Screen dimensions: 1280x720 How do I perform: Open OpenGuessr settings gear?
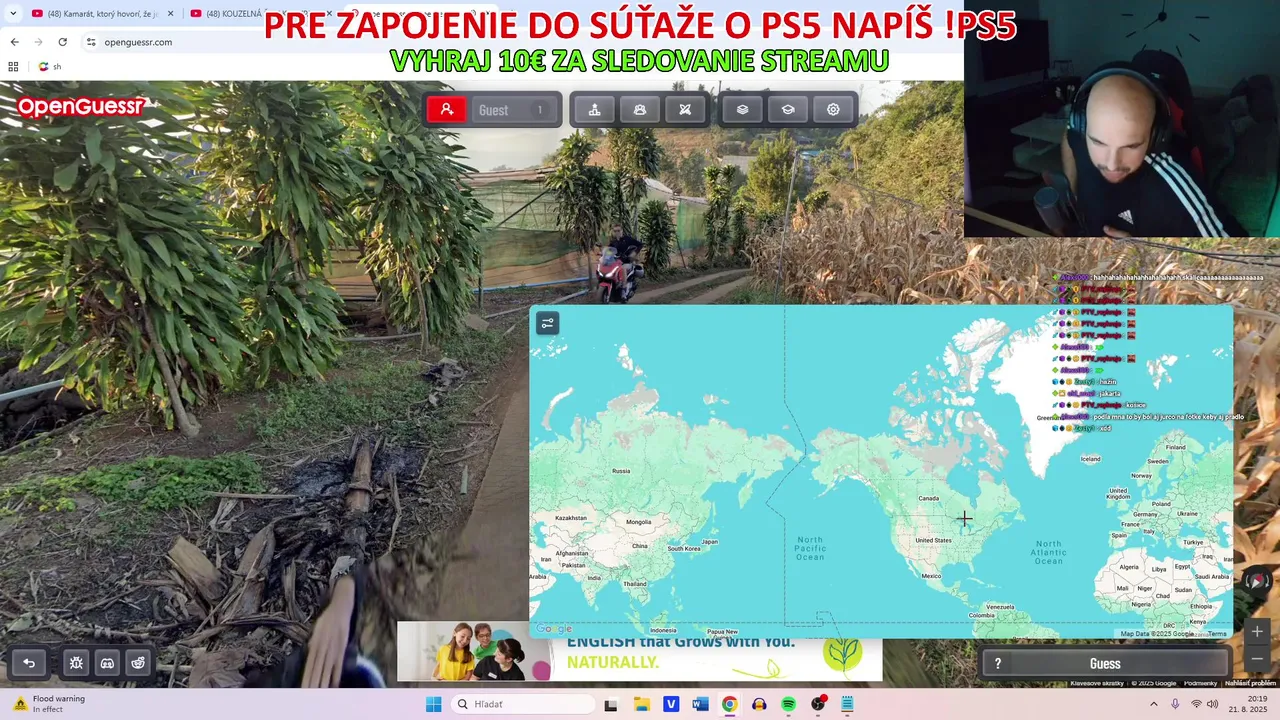pyautogui.click(x=833, y=110)
